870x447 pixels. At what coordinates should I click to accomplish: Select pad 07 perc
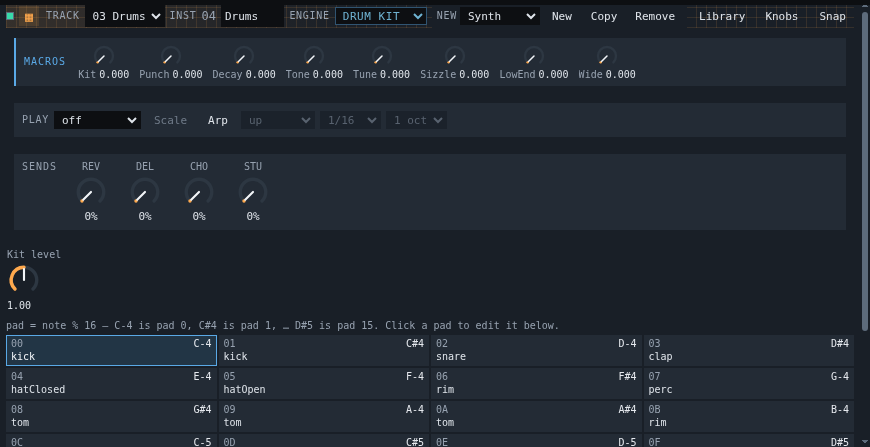coord(748,383)
